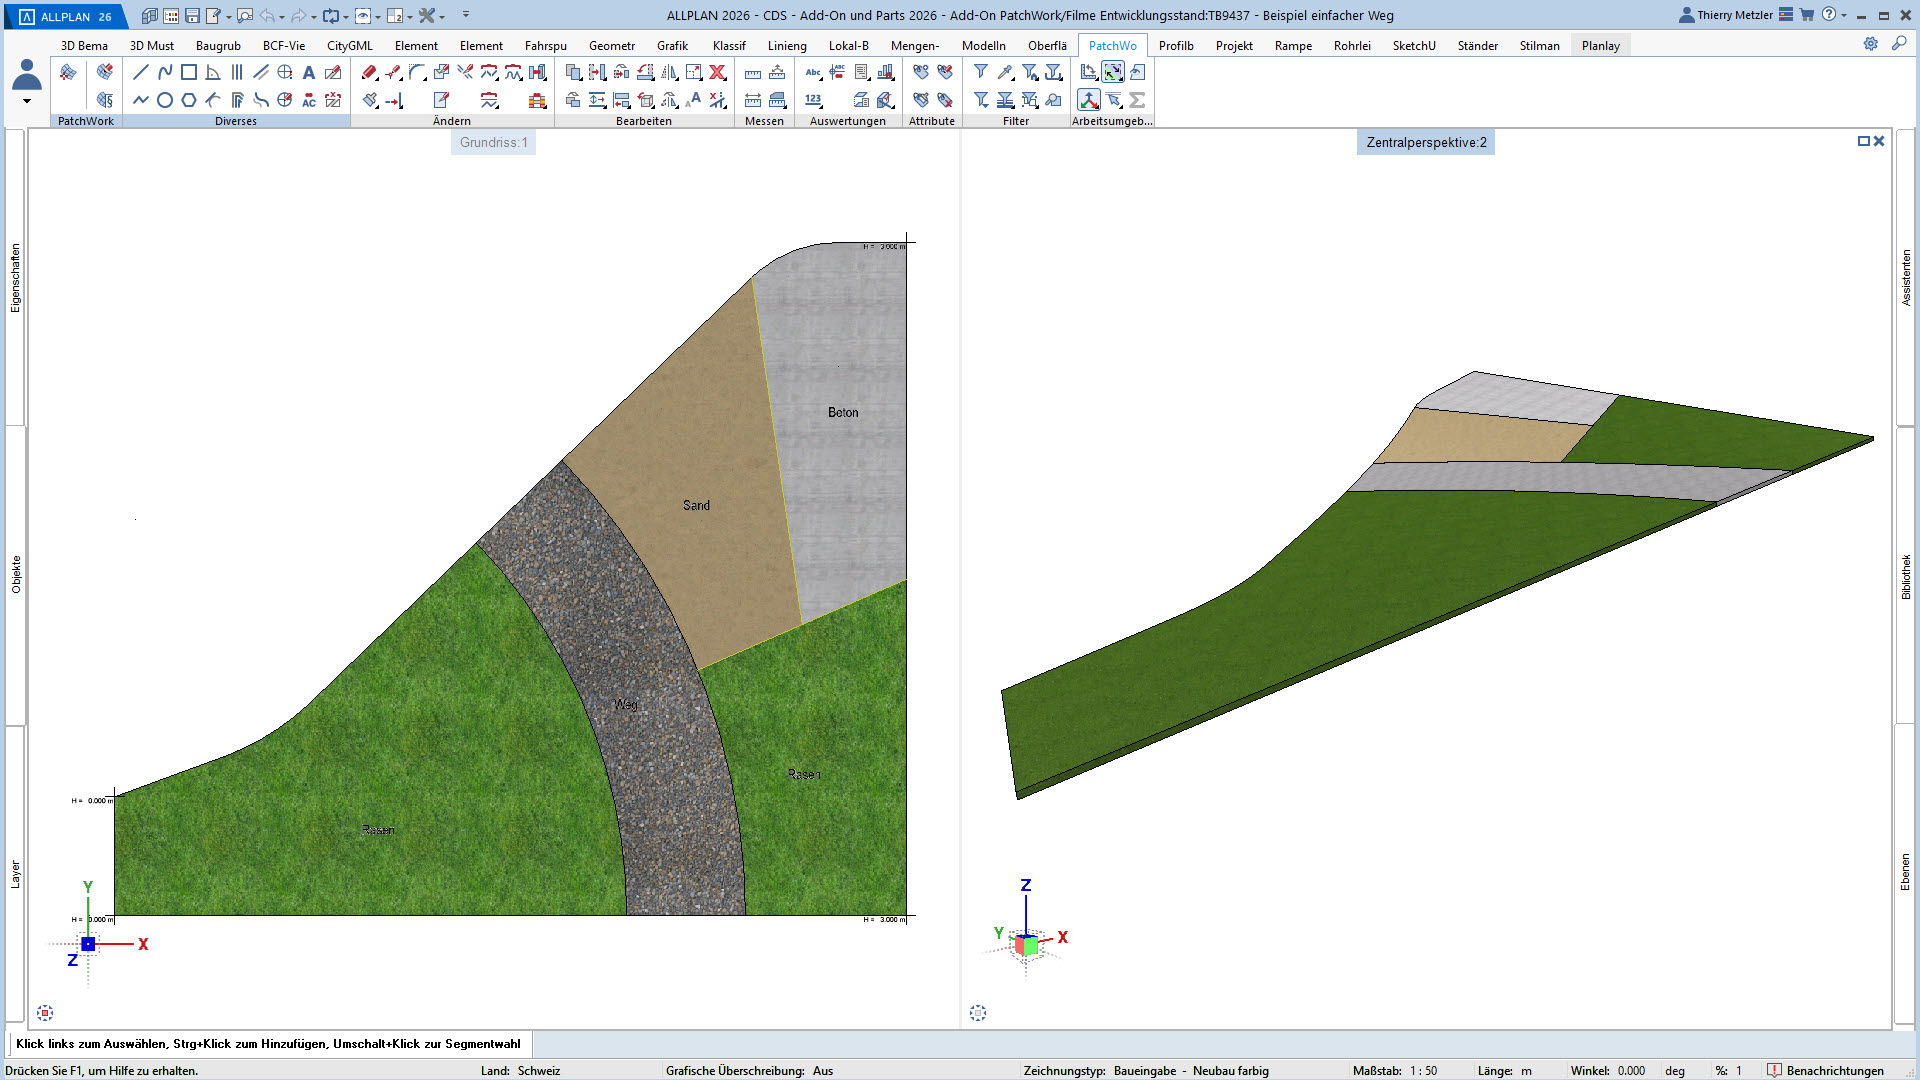
Task: Switch to the Planlay tab
Action: (x=1600, y=46)
